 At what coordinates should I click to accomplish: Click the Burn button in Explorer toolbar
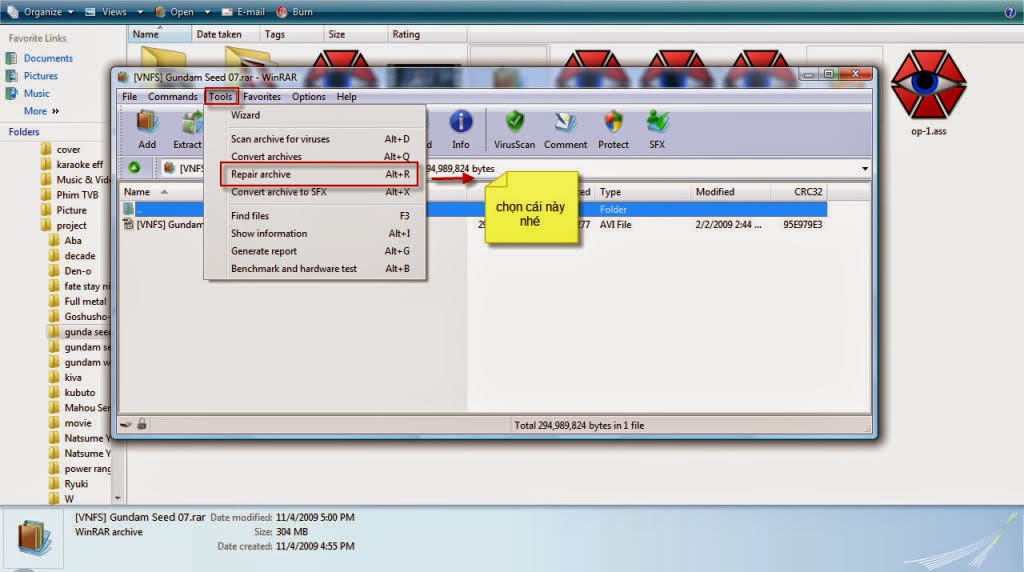coord(295,12)
